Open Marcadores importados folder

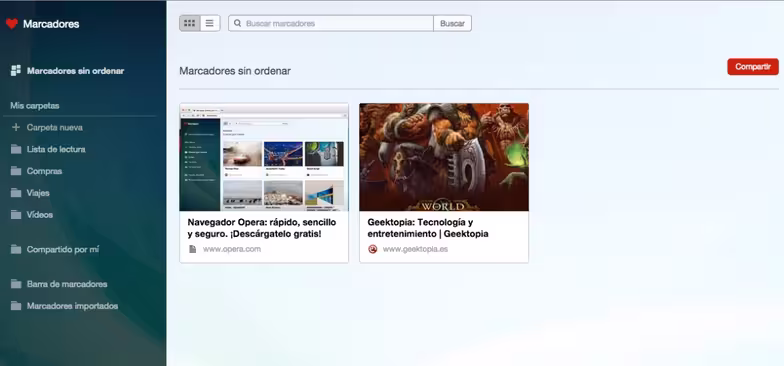72,306
